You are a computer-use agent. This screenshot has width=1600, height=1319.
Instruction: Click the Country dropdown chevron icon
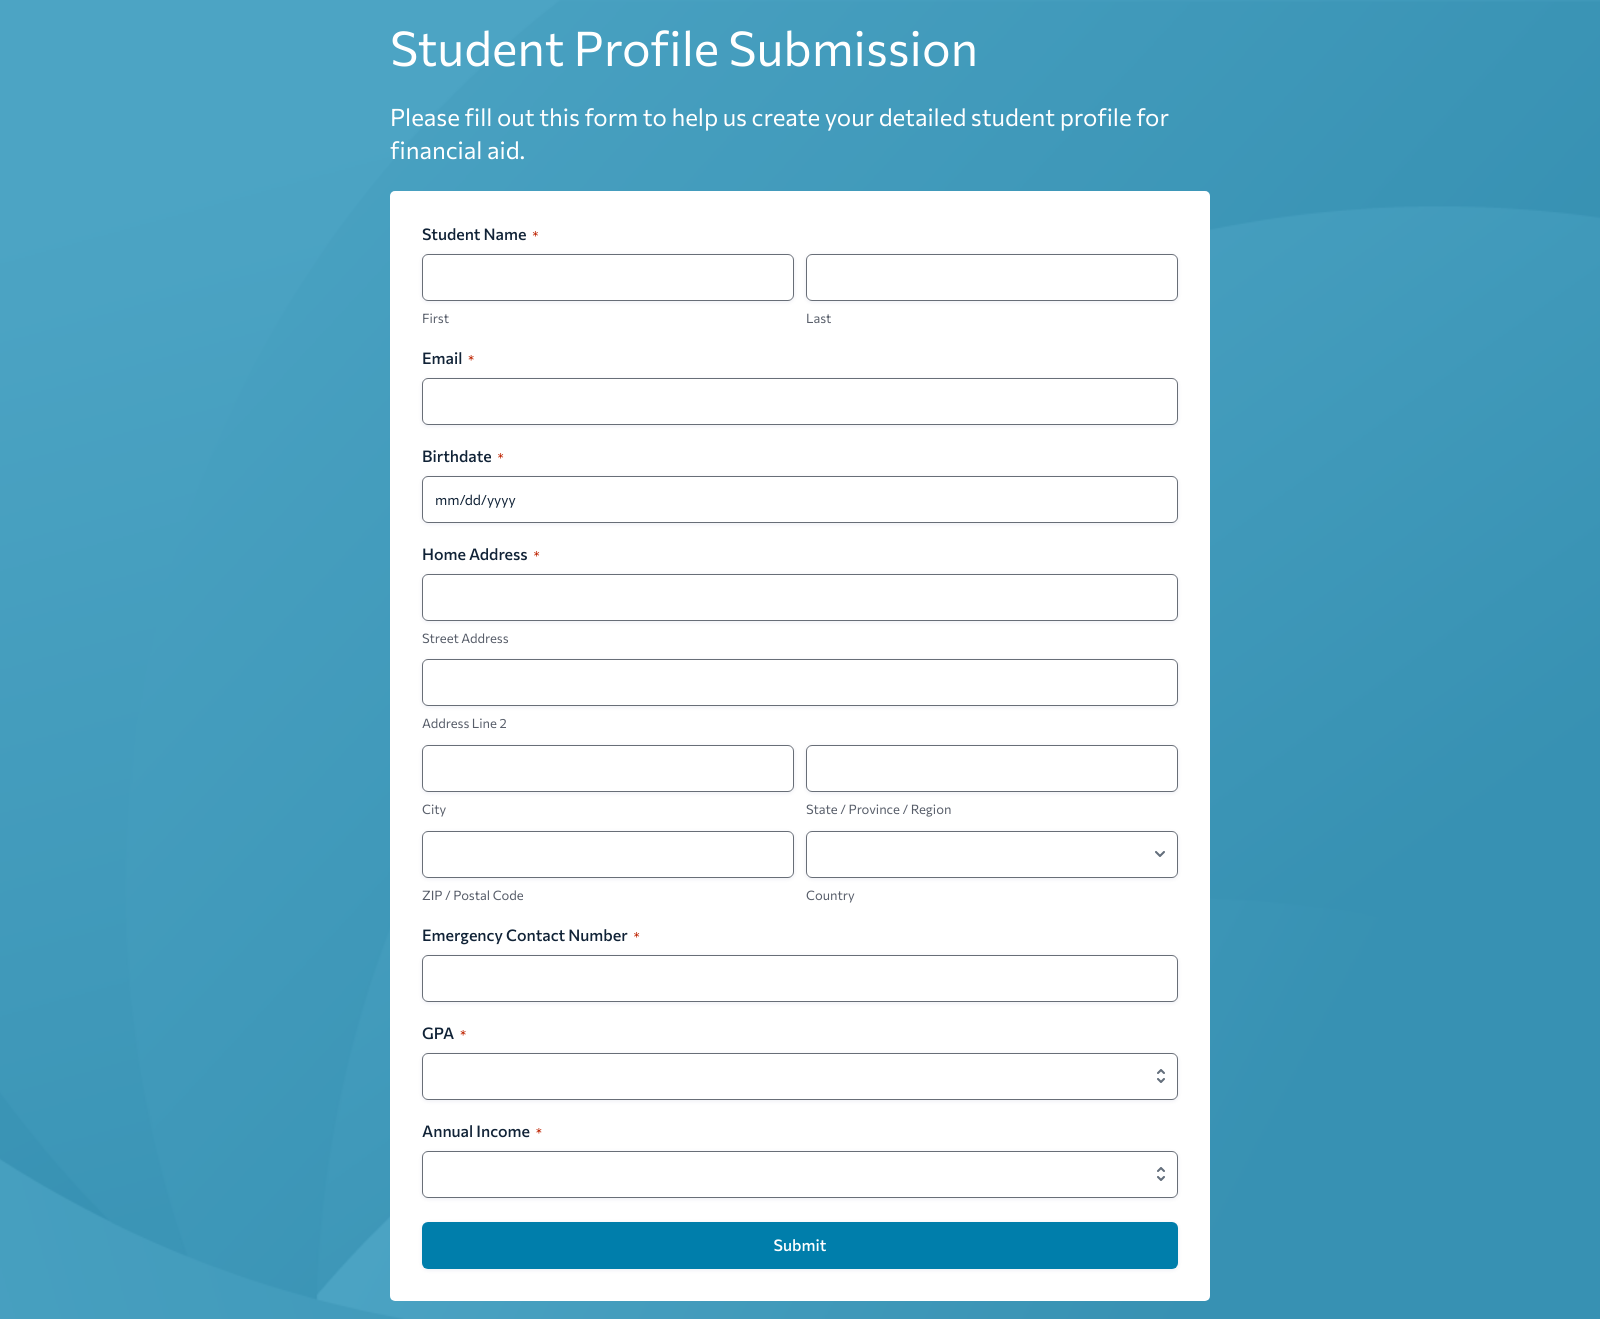click(x=1159, y=854)
